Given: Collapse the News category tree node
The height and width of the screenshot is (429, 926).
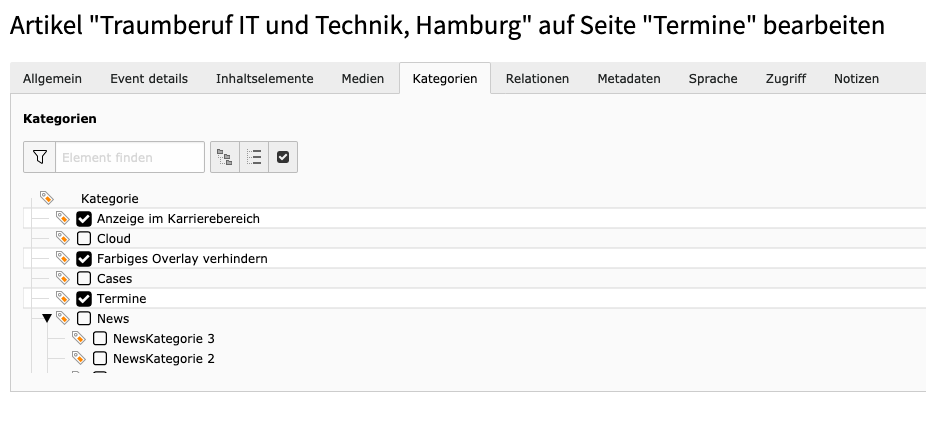Looking at the screenshot, I should [x=46, y=318].
